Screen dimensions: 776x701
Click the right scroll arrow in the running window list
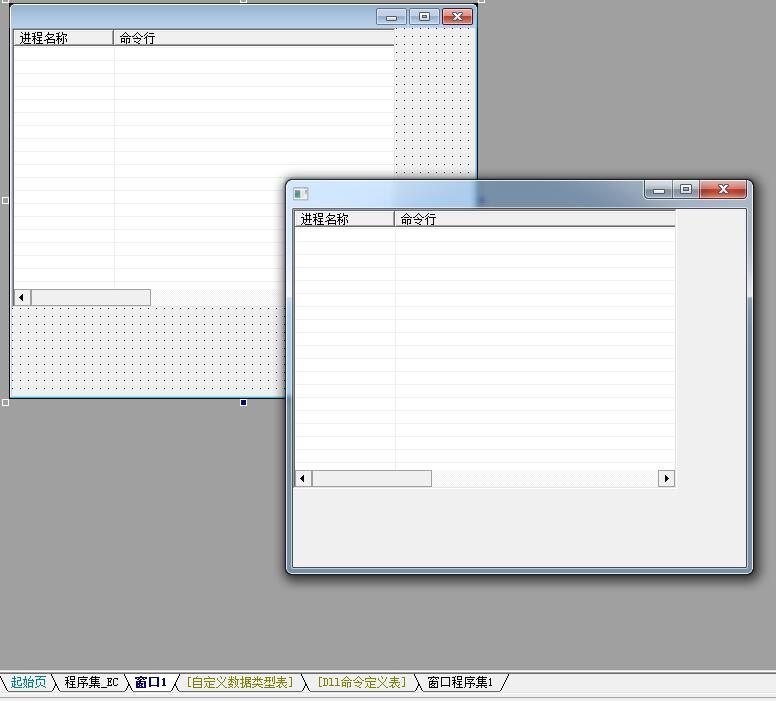(x=666, y=478)
